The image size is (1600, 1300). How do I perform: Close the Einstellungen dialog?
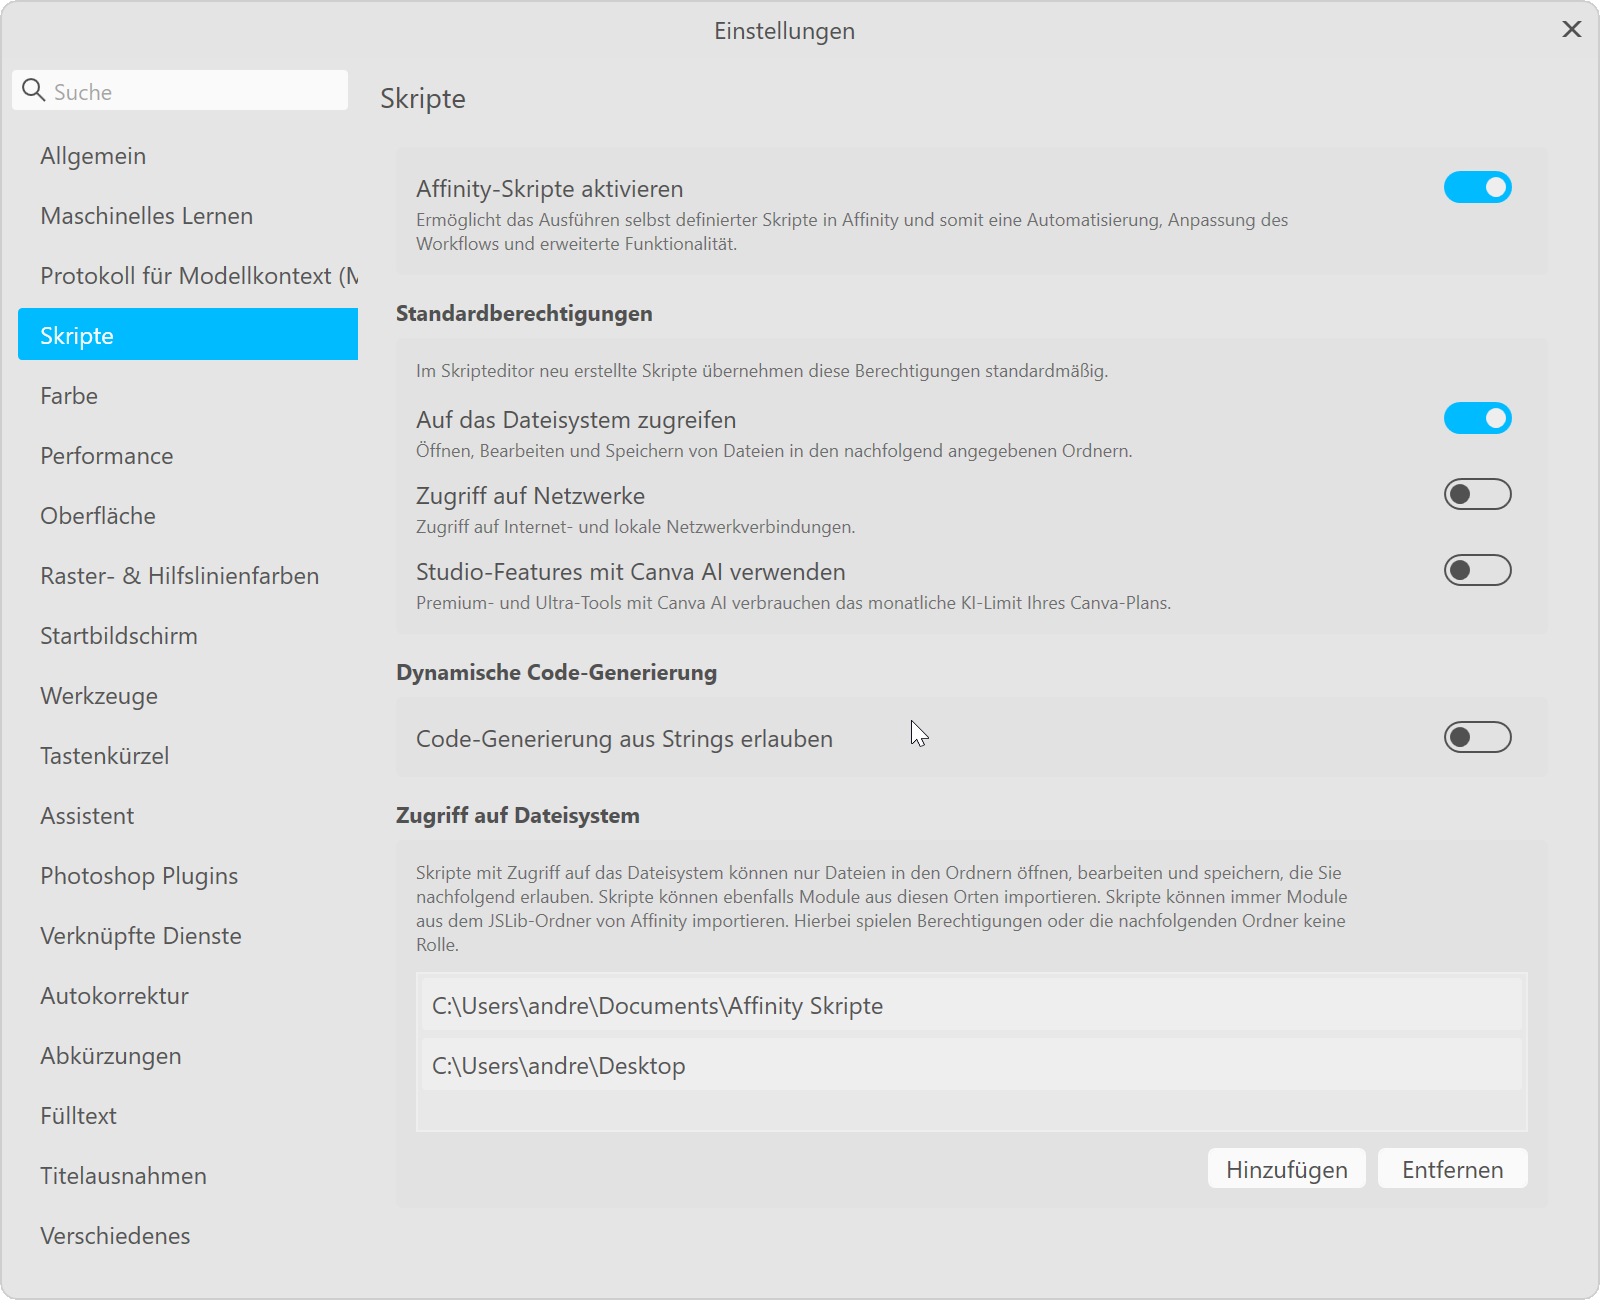point(1572,29)
